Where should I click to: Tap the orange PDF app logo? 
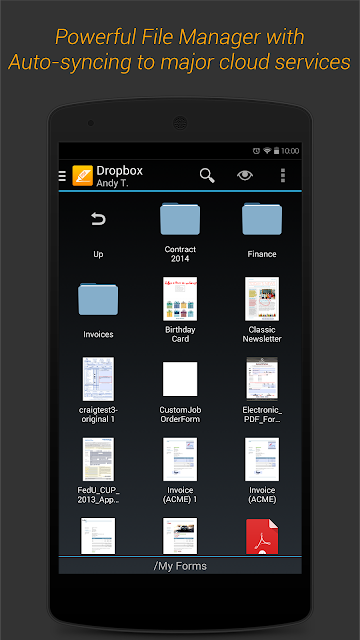82,176
